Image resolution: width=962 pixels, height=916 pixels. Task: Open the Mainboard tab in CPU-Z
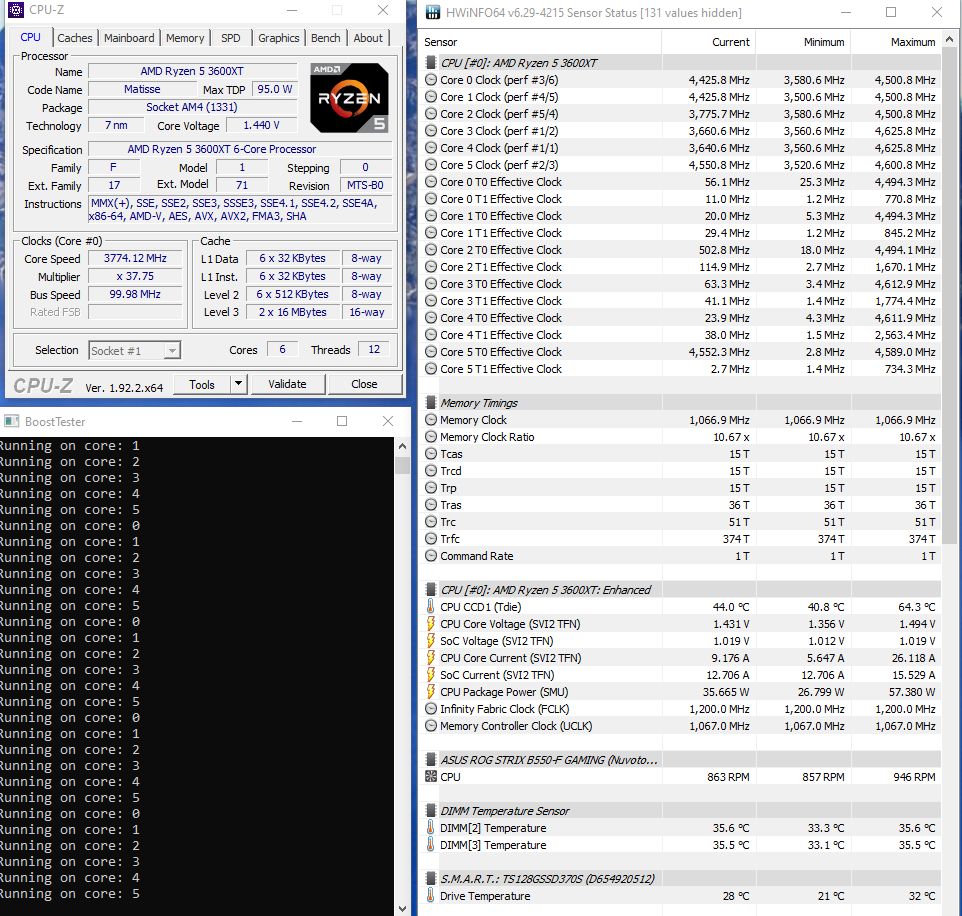(129, 38)
